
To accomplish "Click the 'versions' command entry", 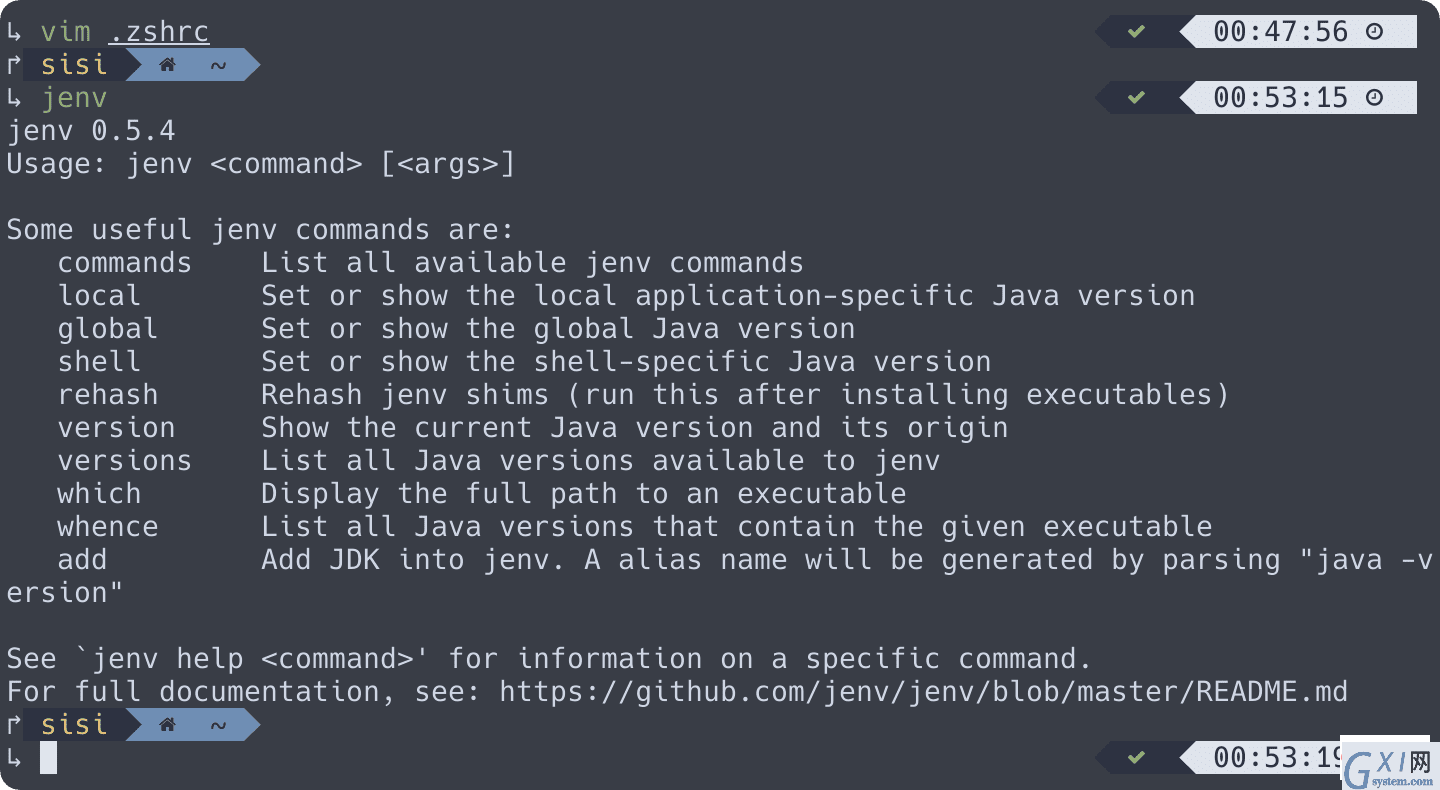I will click(125, 460).
